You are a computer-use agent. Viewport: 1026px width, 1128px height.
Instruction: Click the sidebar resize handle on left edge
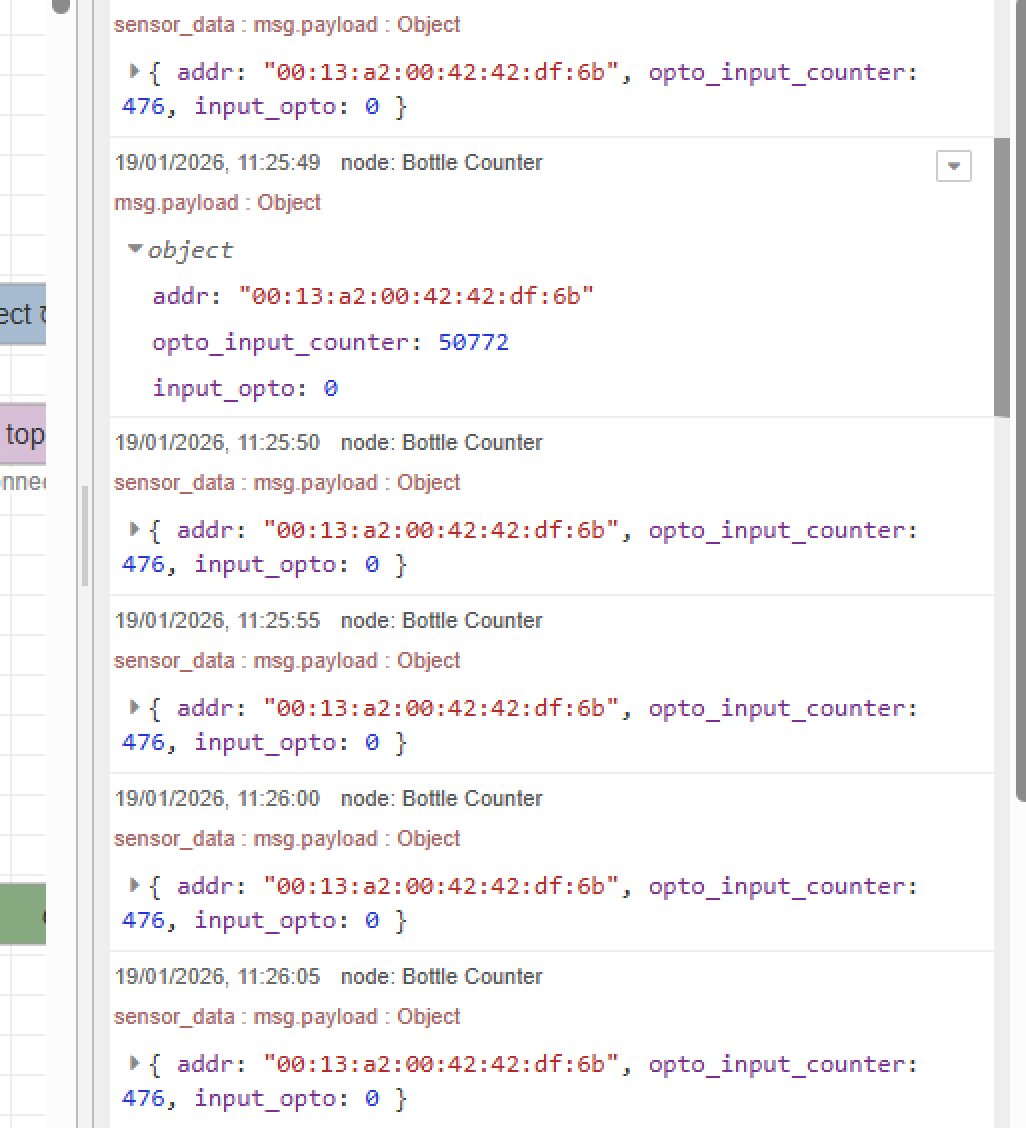click(x=85, y=536)
